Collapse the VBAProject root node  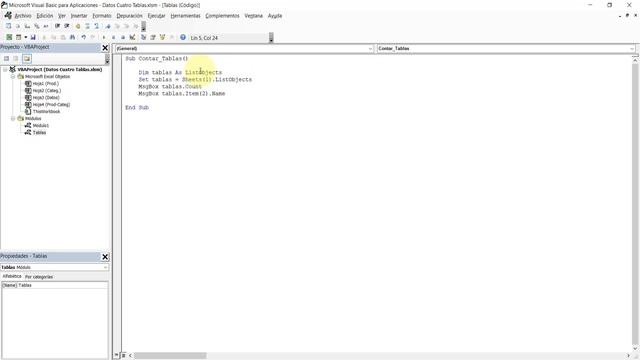point(5,70)
